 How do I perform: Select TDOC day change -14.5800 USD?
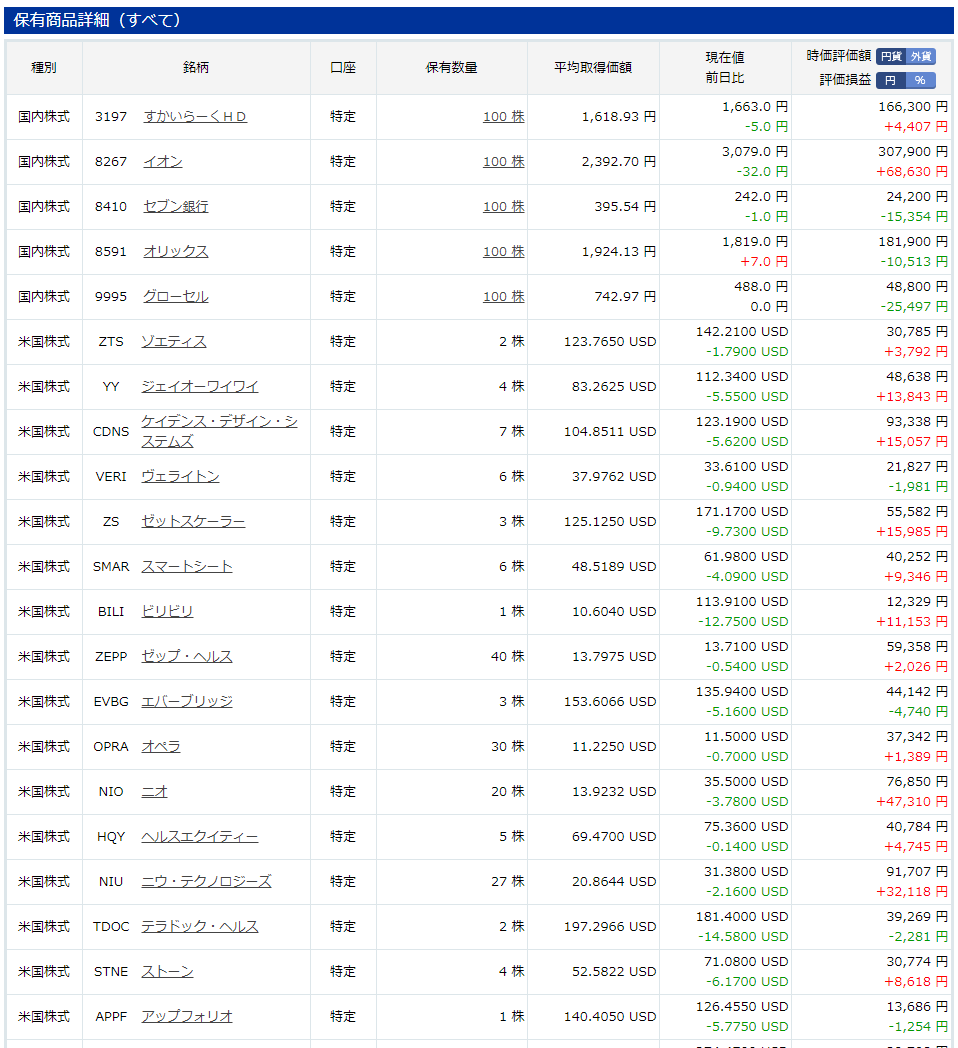click(743, 936)
